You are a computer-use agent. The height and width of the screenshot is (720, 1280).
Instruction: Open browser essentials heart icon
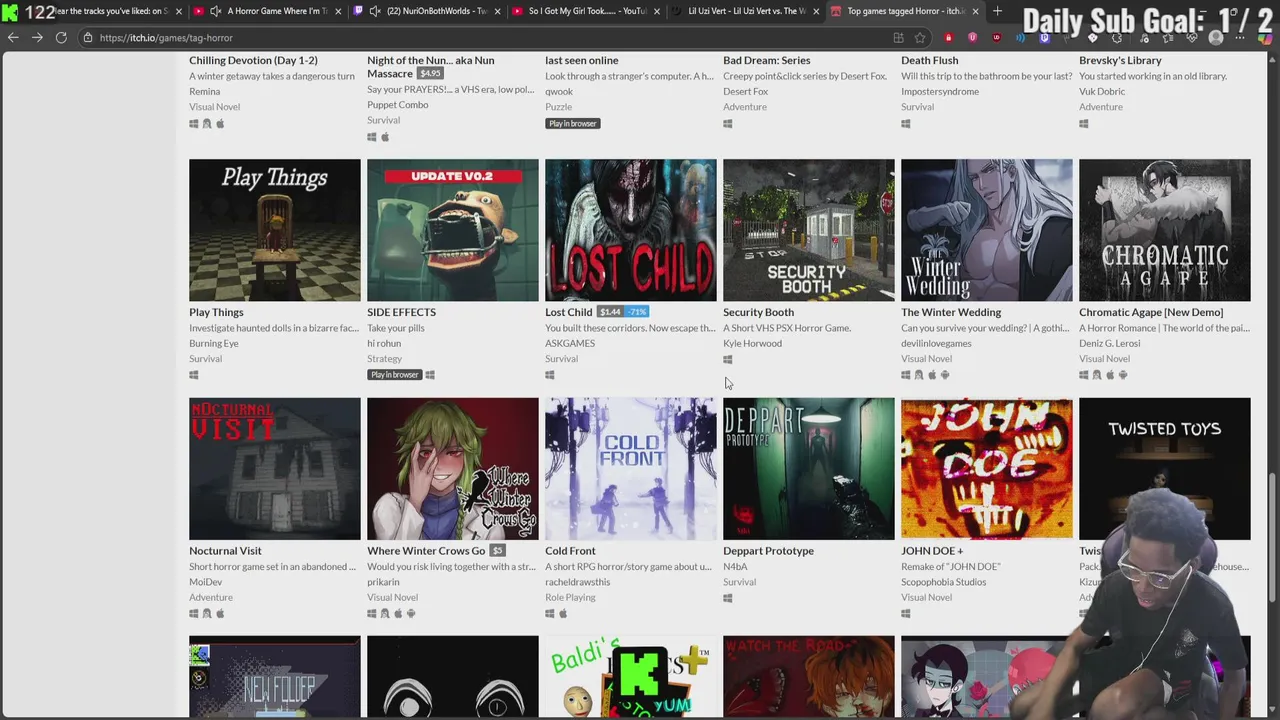coord(1192,38)
